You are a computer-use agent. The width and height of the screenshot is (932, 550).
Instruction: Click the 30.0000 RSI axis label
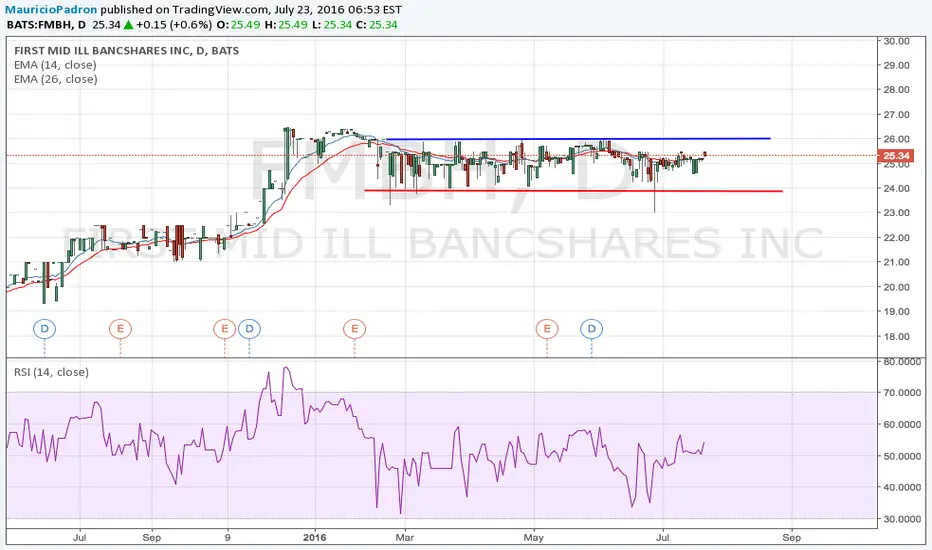click(x=902, y=519)
